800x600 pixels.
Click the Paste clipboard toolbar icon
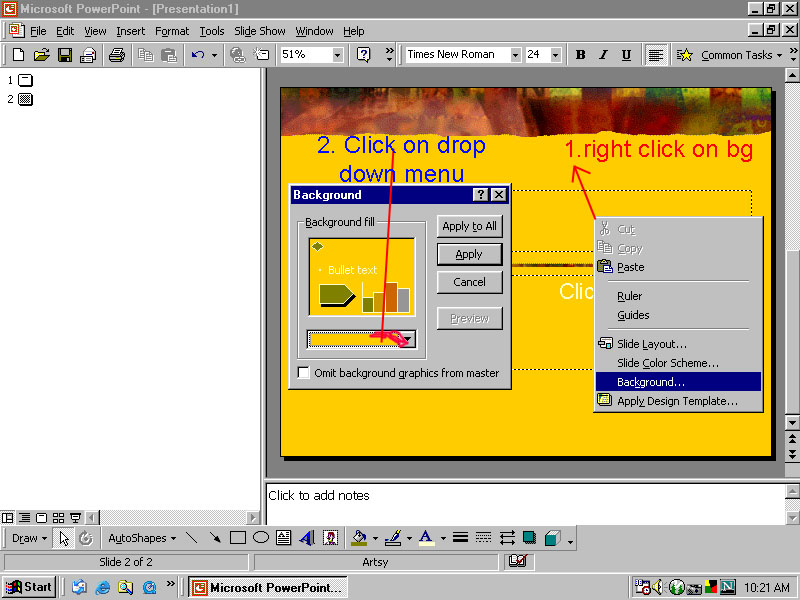point(169,55)
